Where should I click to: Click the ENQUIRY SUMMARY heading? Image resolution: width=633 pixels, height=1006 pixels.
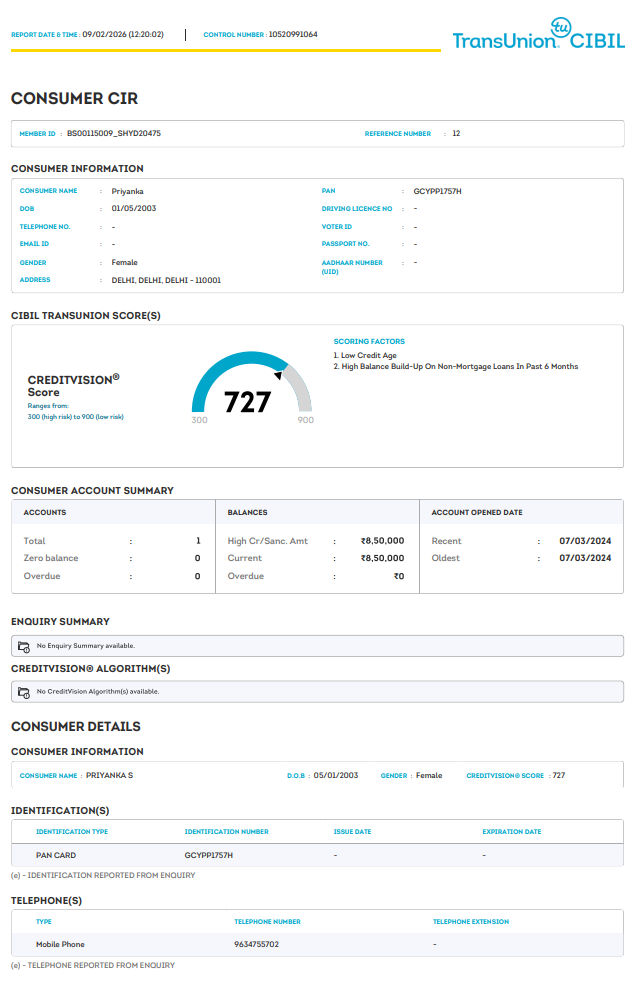[60, 622]
